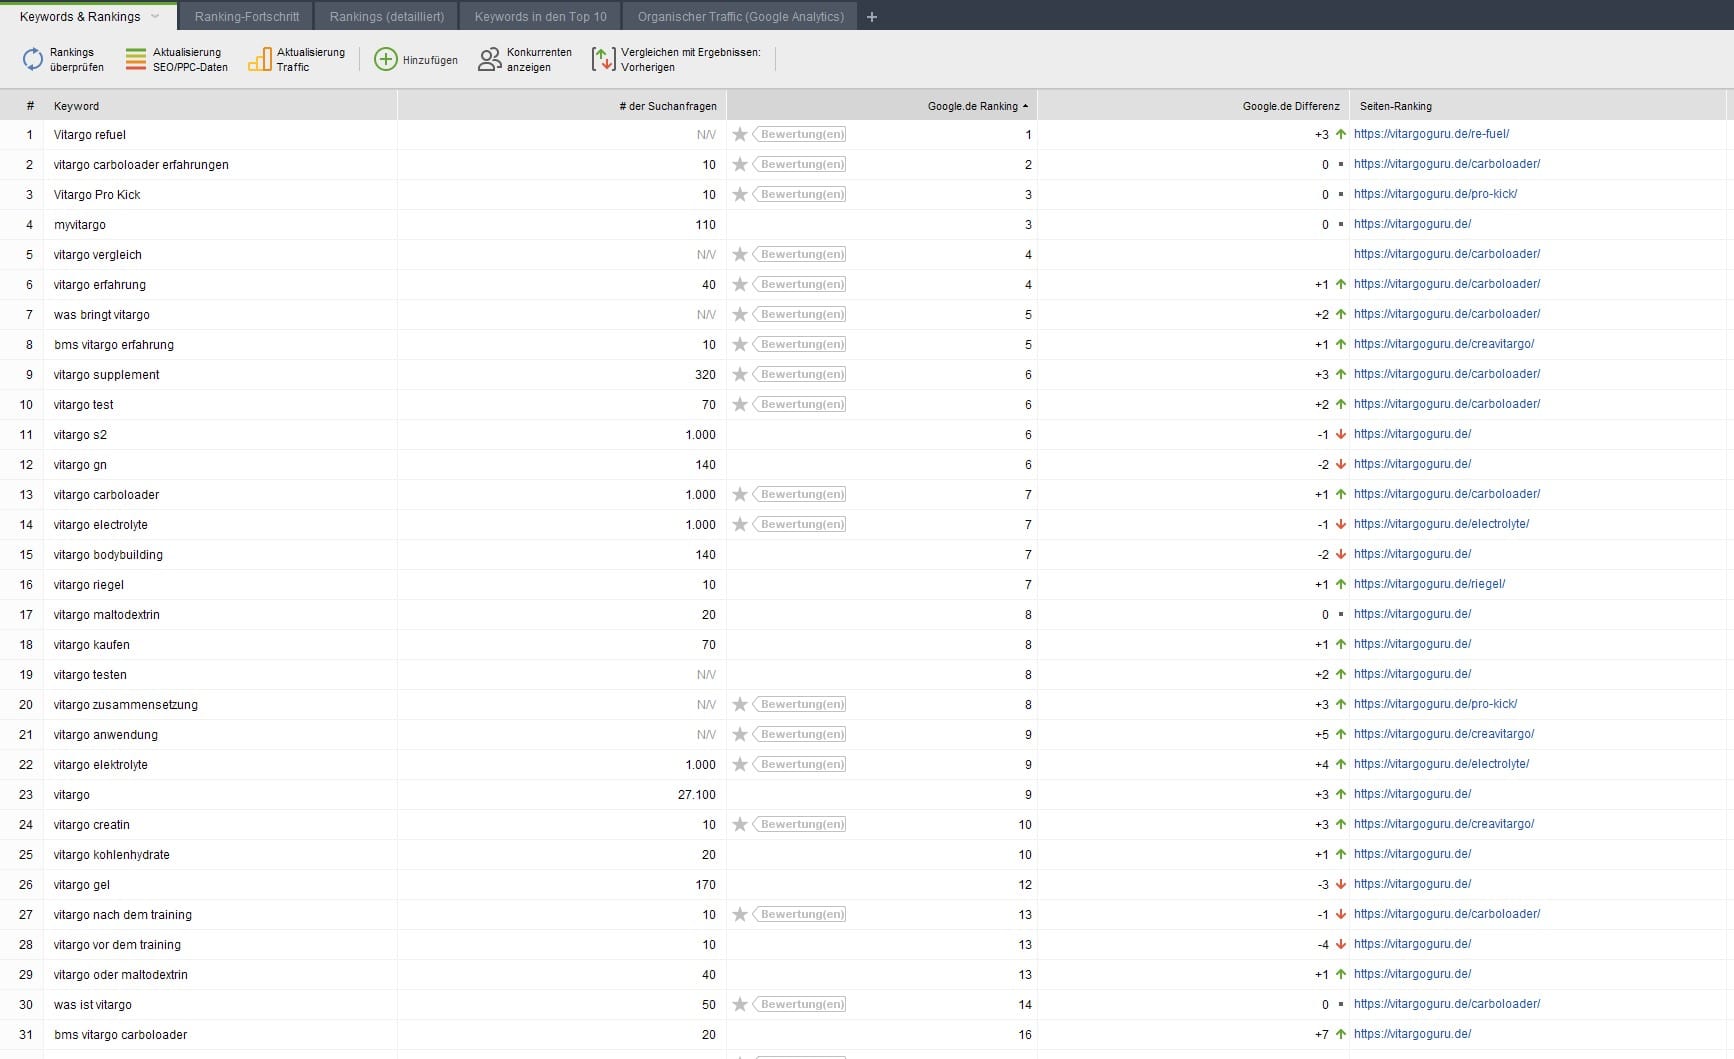
Task: Click the Vergleichen mit Ergebnissen icon
Action: tap(603, 60)
